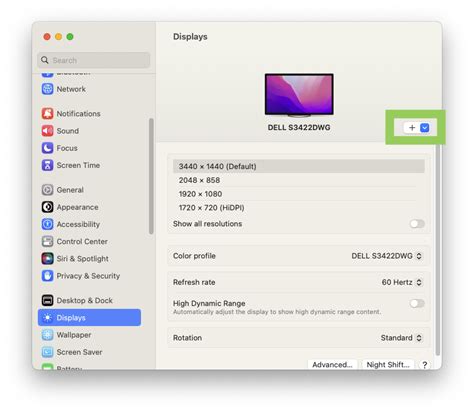Open Network settings from the sidebar icon
474x412 pixels.
point(47,89)
